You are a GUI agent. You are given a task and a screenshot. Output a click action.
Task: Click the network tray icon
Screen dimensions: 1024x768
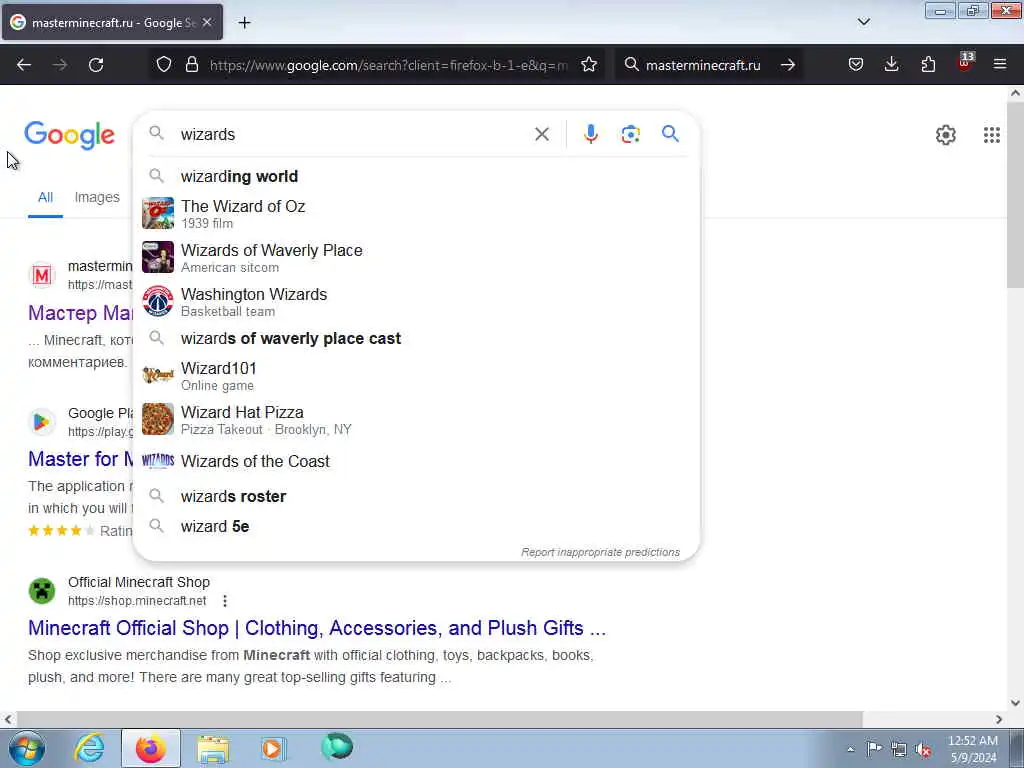(x=899, y=749)
